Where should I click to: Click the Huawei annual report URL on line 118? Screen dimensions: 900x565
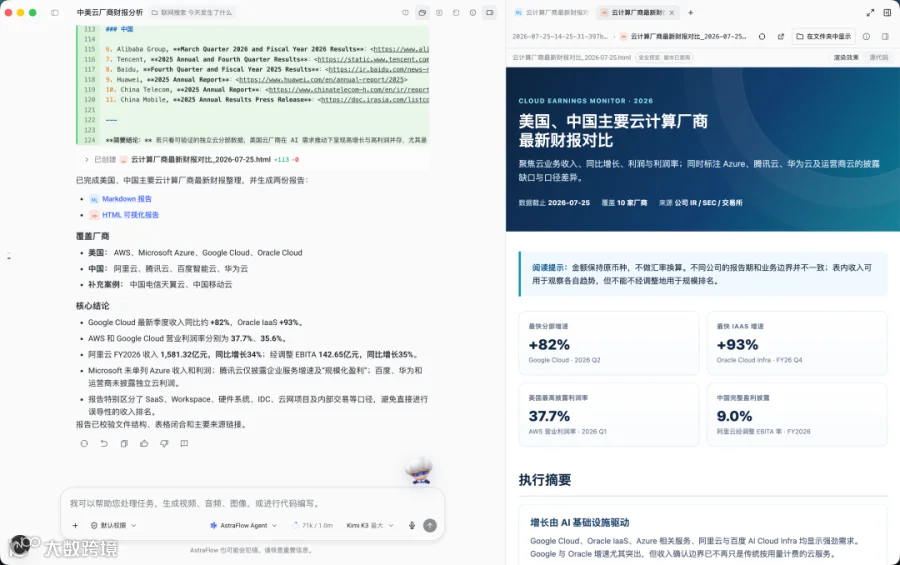pyautogui.click(x=321, y=80)
